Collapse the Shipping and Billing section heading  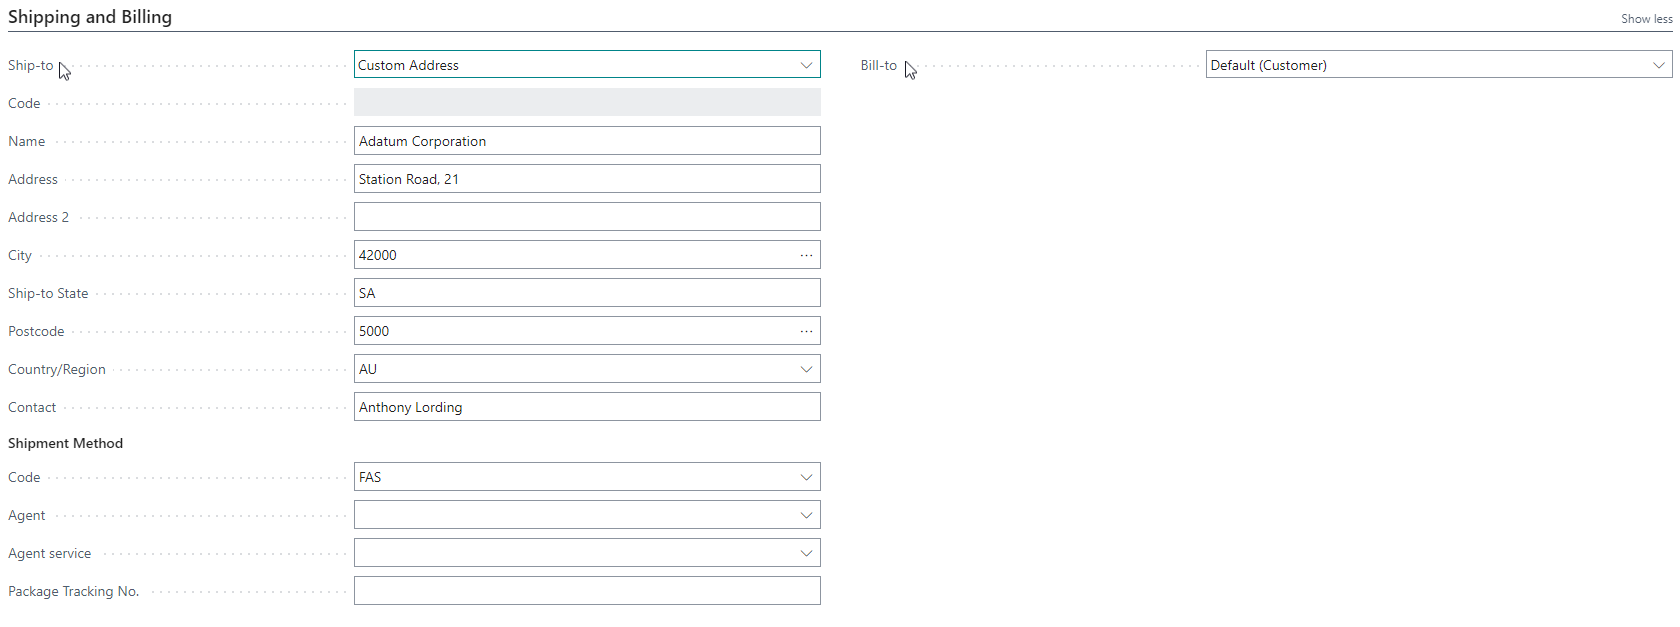(90, 17)
